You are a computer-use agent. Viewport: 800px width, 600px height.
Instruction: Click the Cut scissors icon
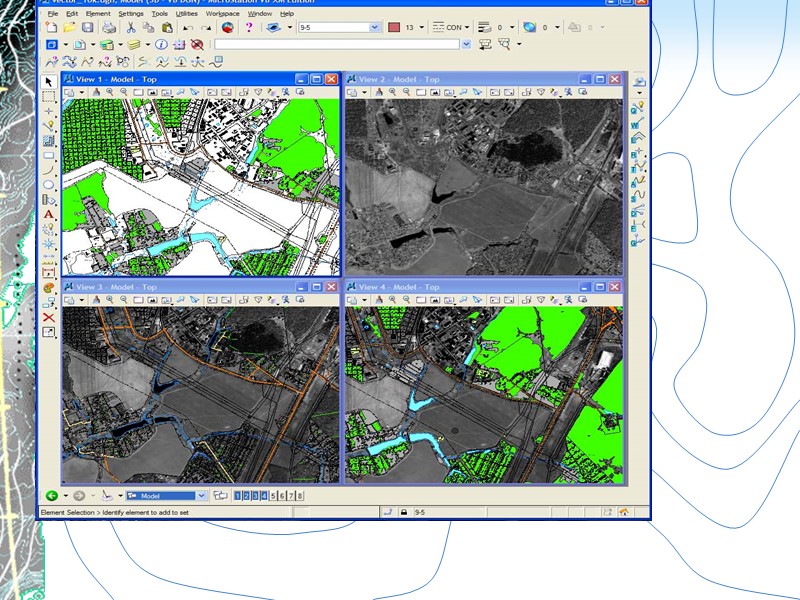point(131,28)
